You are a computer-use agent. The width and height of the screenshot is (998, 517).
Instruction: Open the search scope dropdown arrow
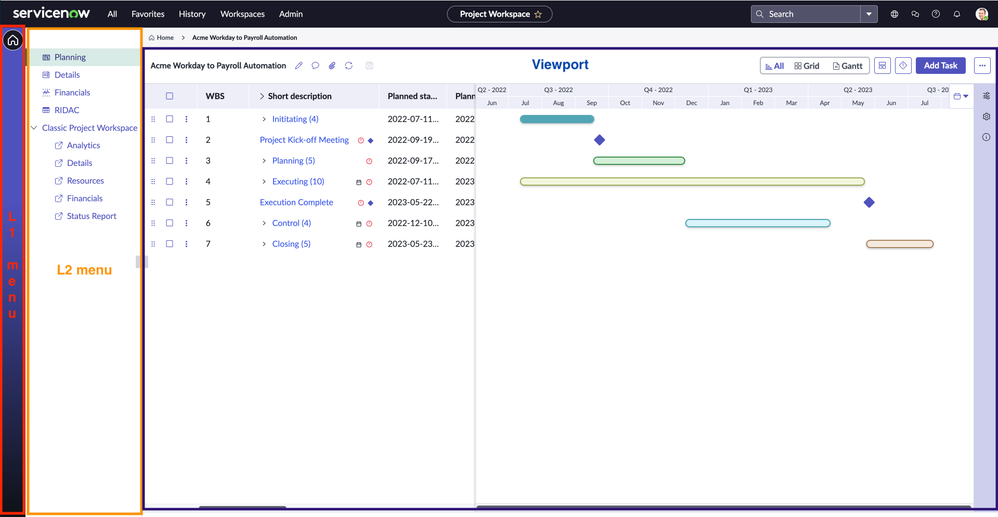click(x=869, y=14)
